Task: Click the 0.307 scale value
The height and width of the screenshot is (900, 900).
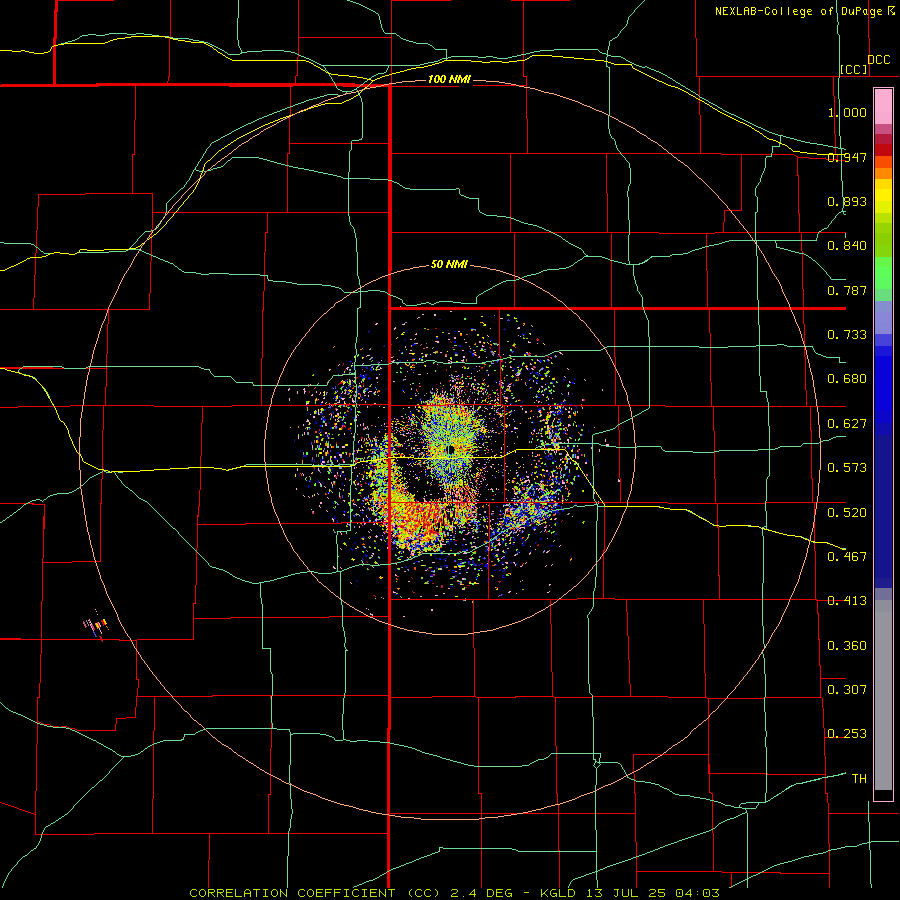Action: pyautogui.click(x=847, y=689)
